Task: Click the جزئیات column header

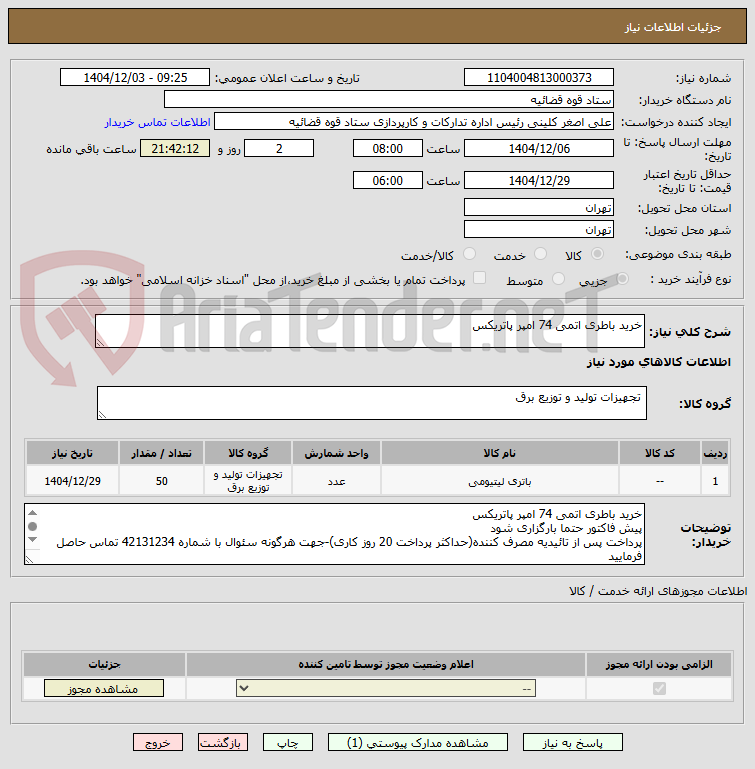Action: pyautogui.click(x=104, y=664)
